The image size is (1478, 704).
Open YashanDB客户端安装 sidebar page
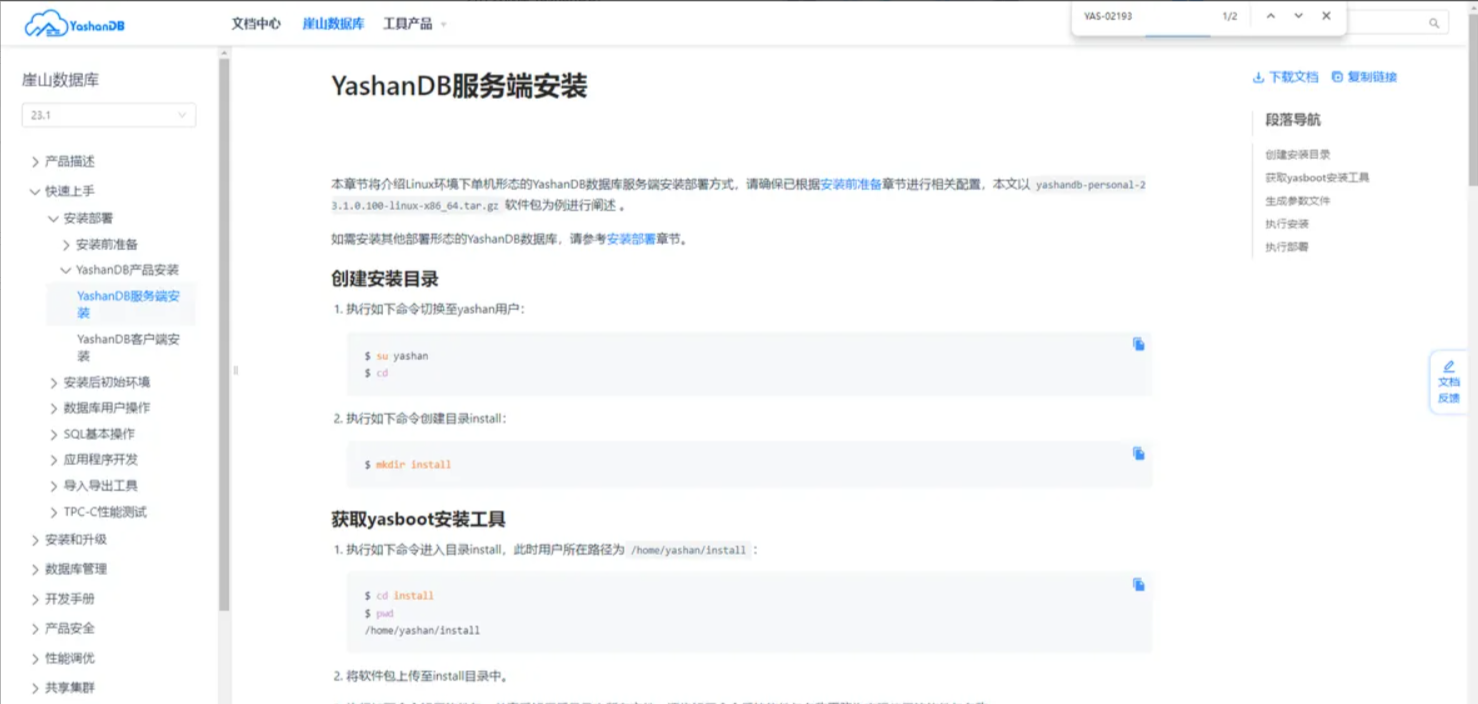point(129,347)
